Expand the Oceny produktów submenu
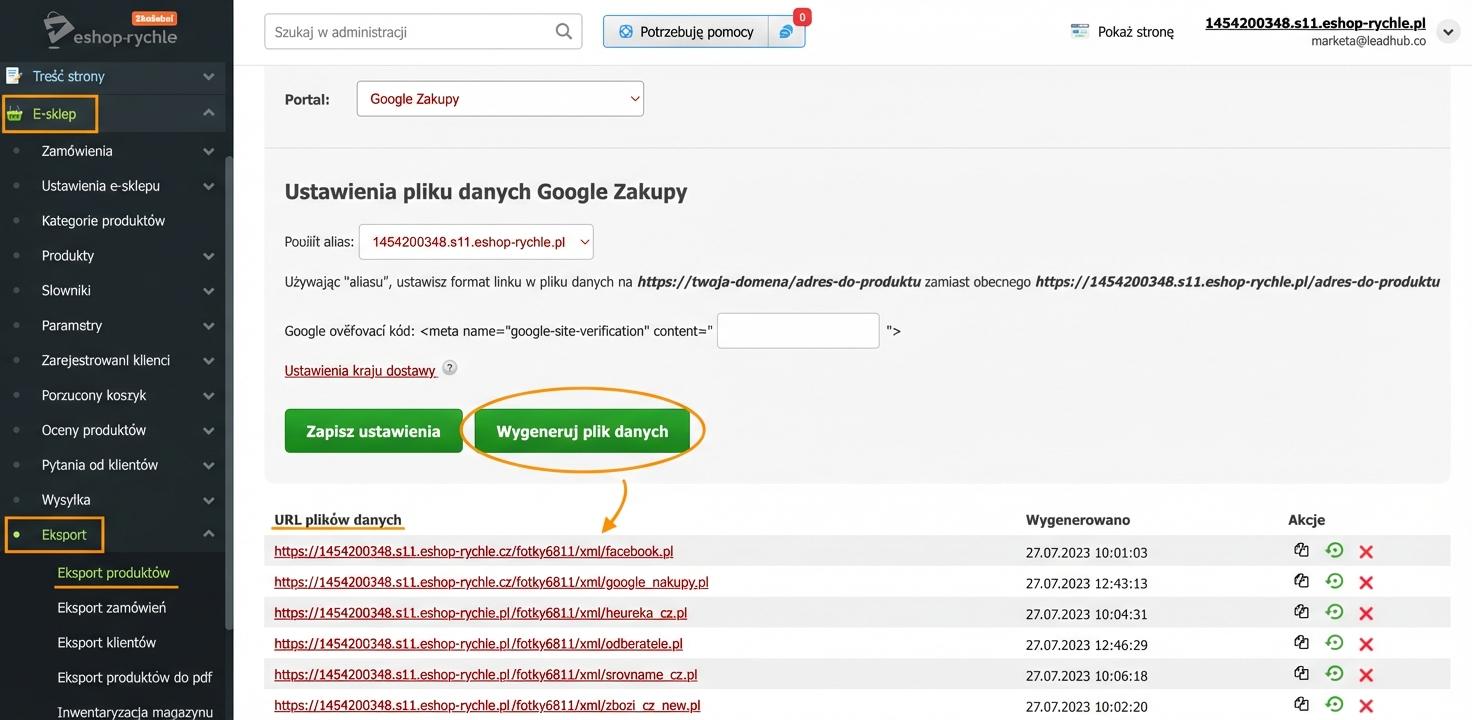 click(x=209, y=431)
